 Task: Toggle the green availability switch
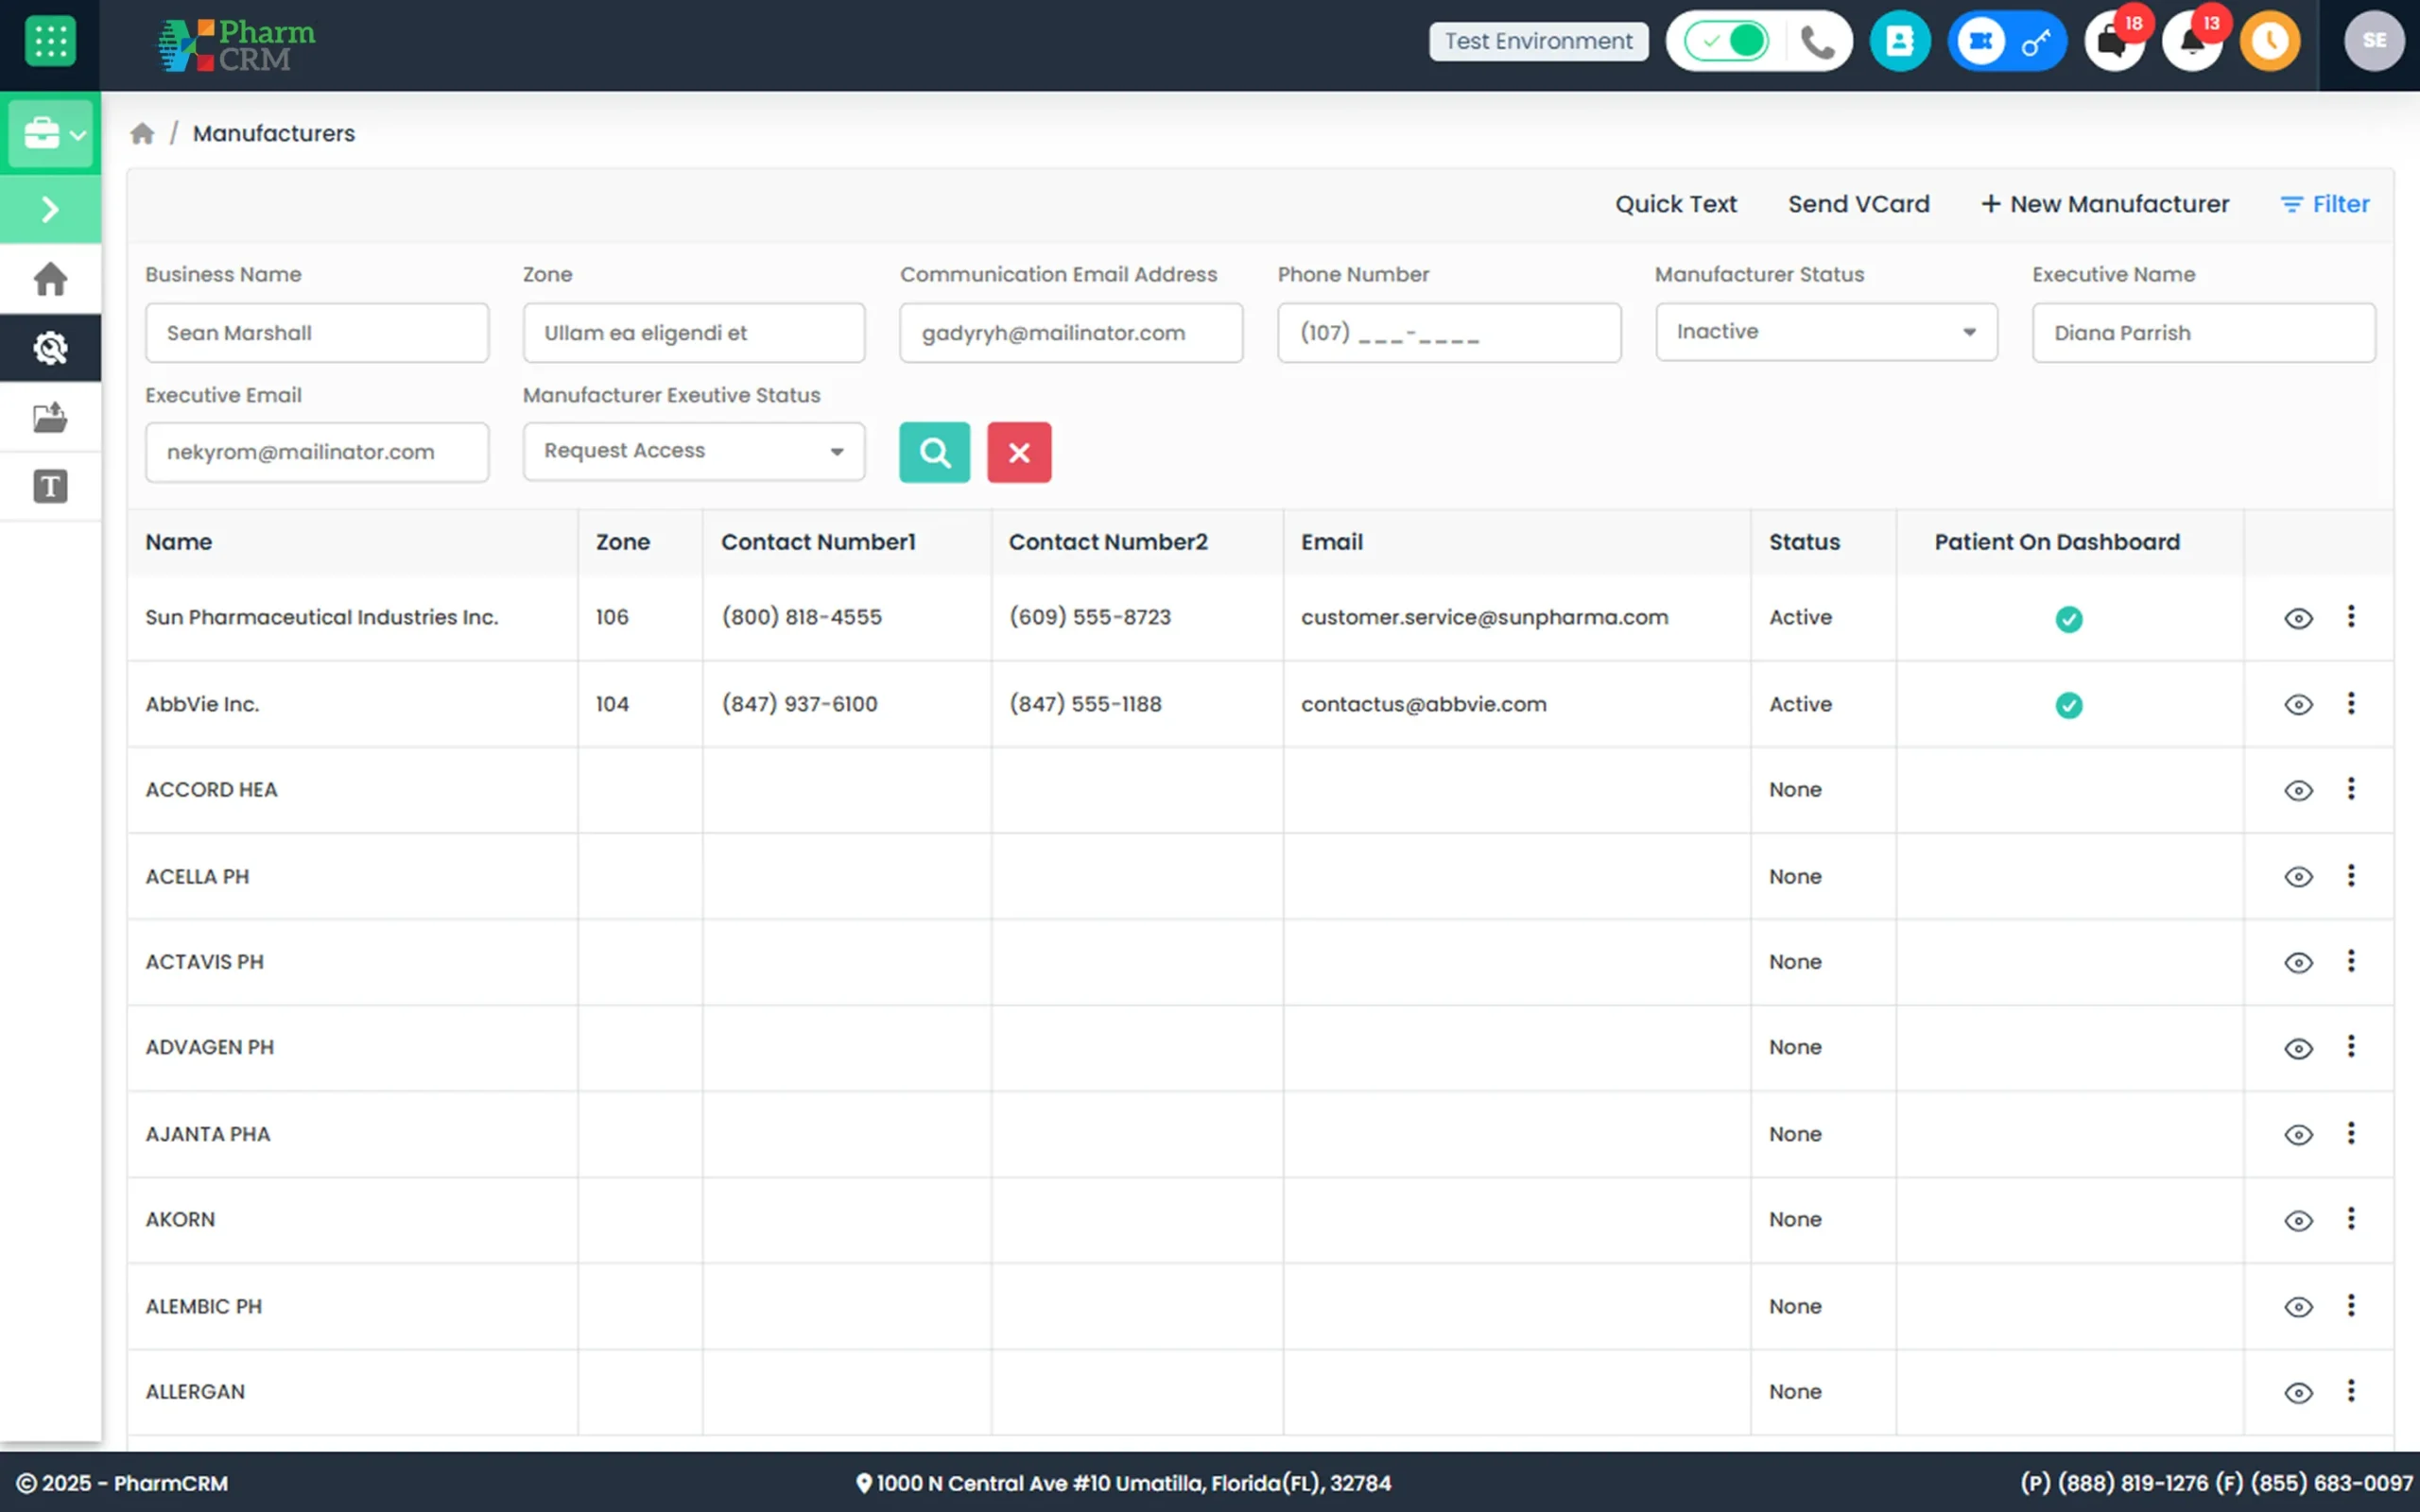[x=1726, y=42]
